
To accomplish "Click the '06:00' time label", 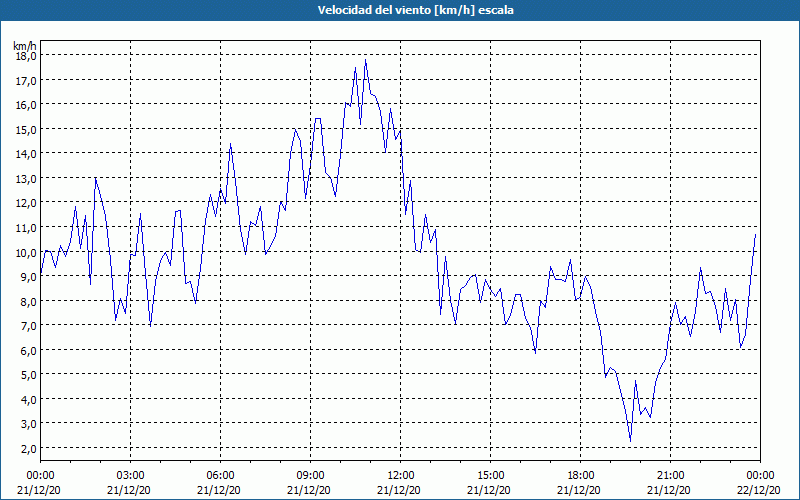I will tap(220, 476).
